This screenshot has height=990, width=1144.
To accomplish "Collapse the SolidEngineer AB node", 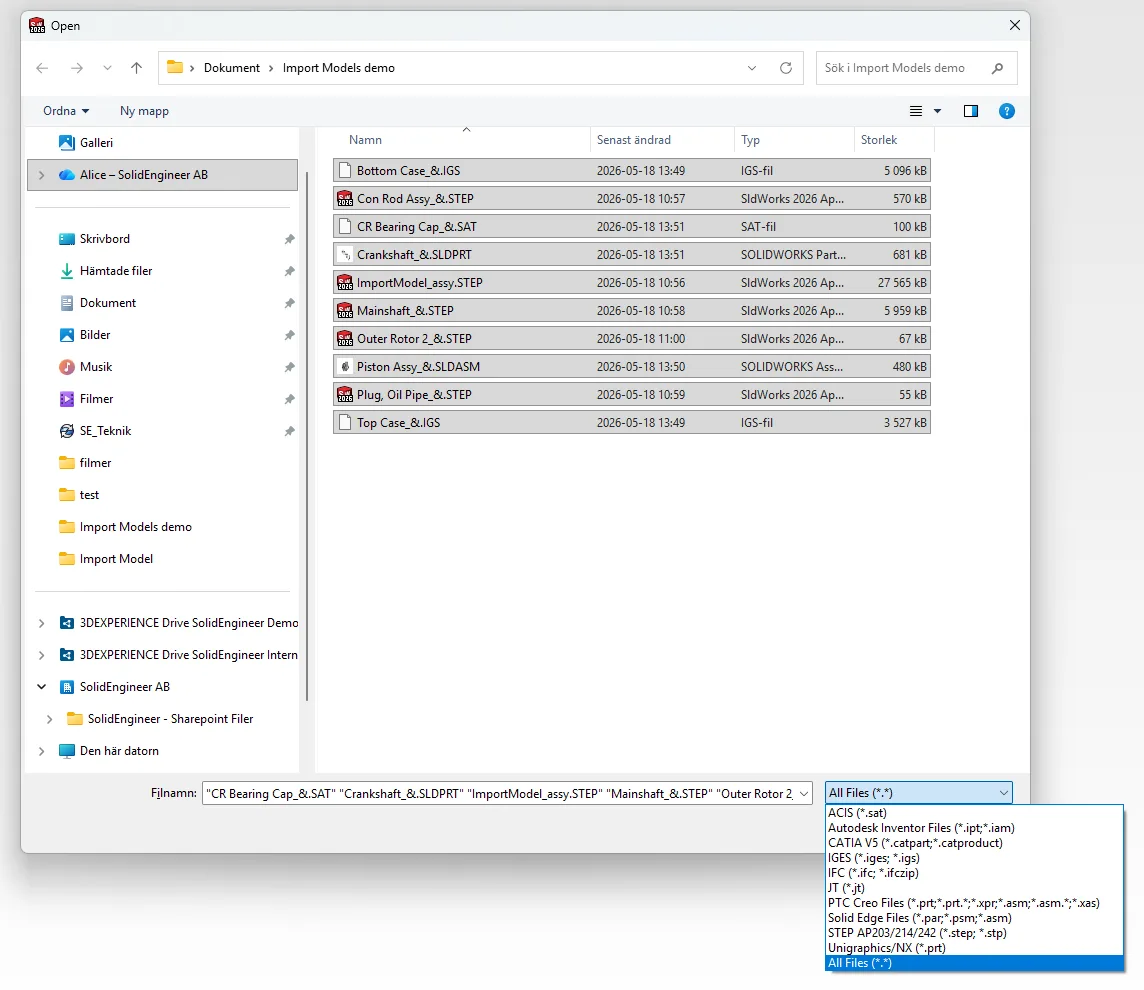I will tap(42, 687).
